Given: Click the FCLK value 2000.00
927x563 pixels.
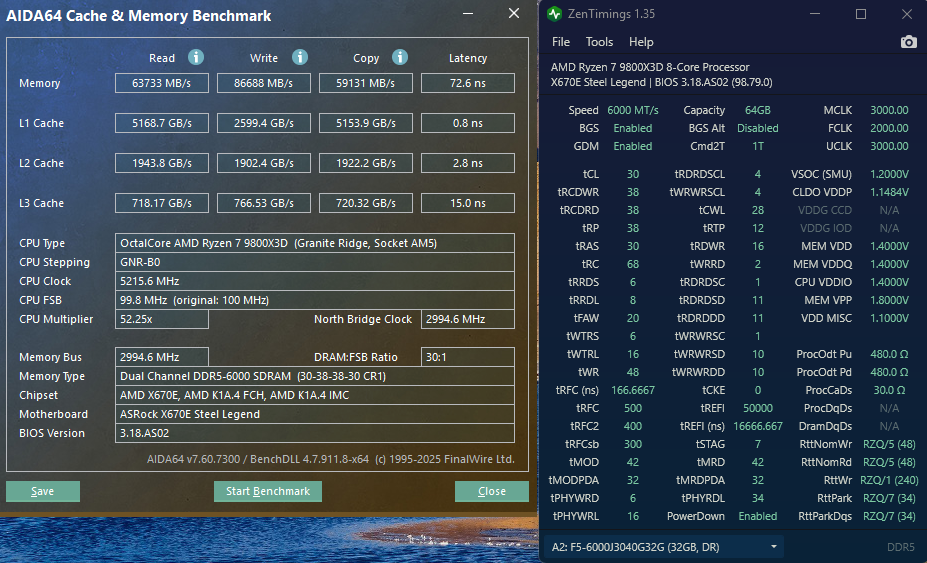Looking at the screenshot, I should (x=889, y=128).
